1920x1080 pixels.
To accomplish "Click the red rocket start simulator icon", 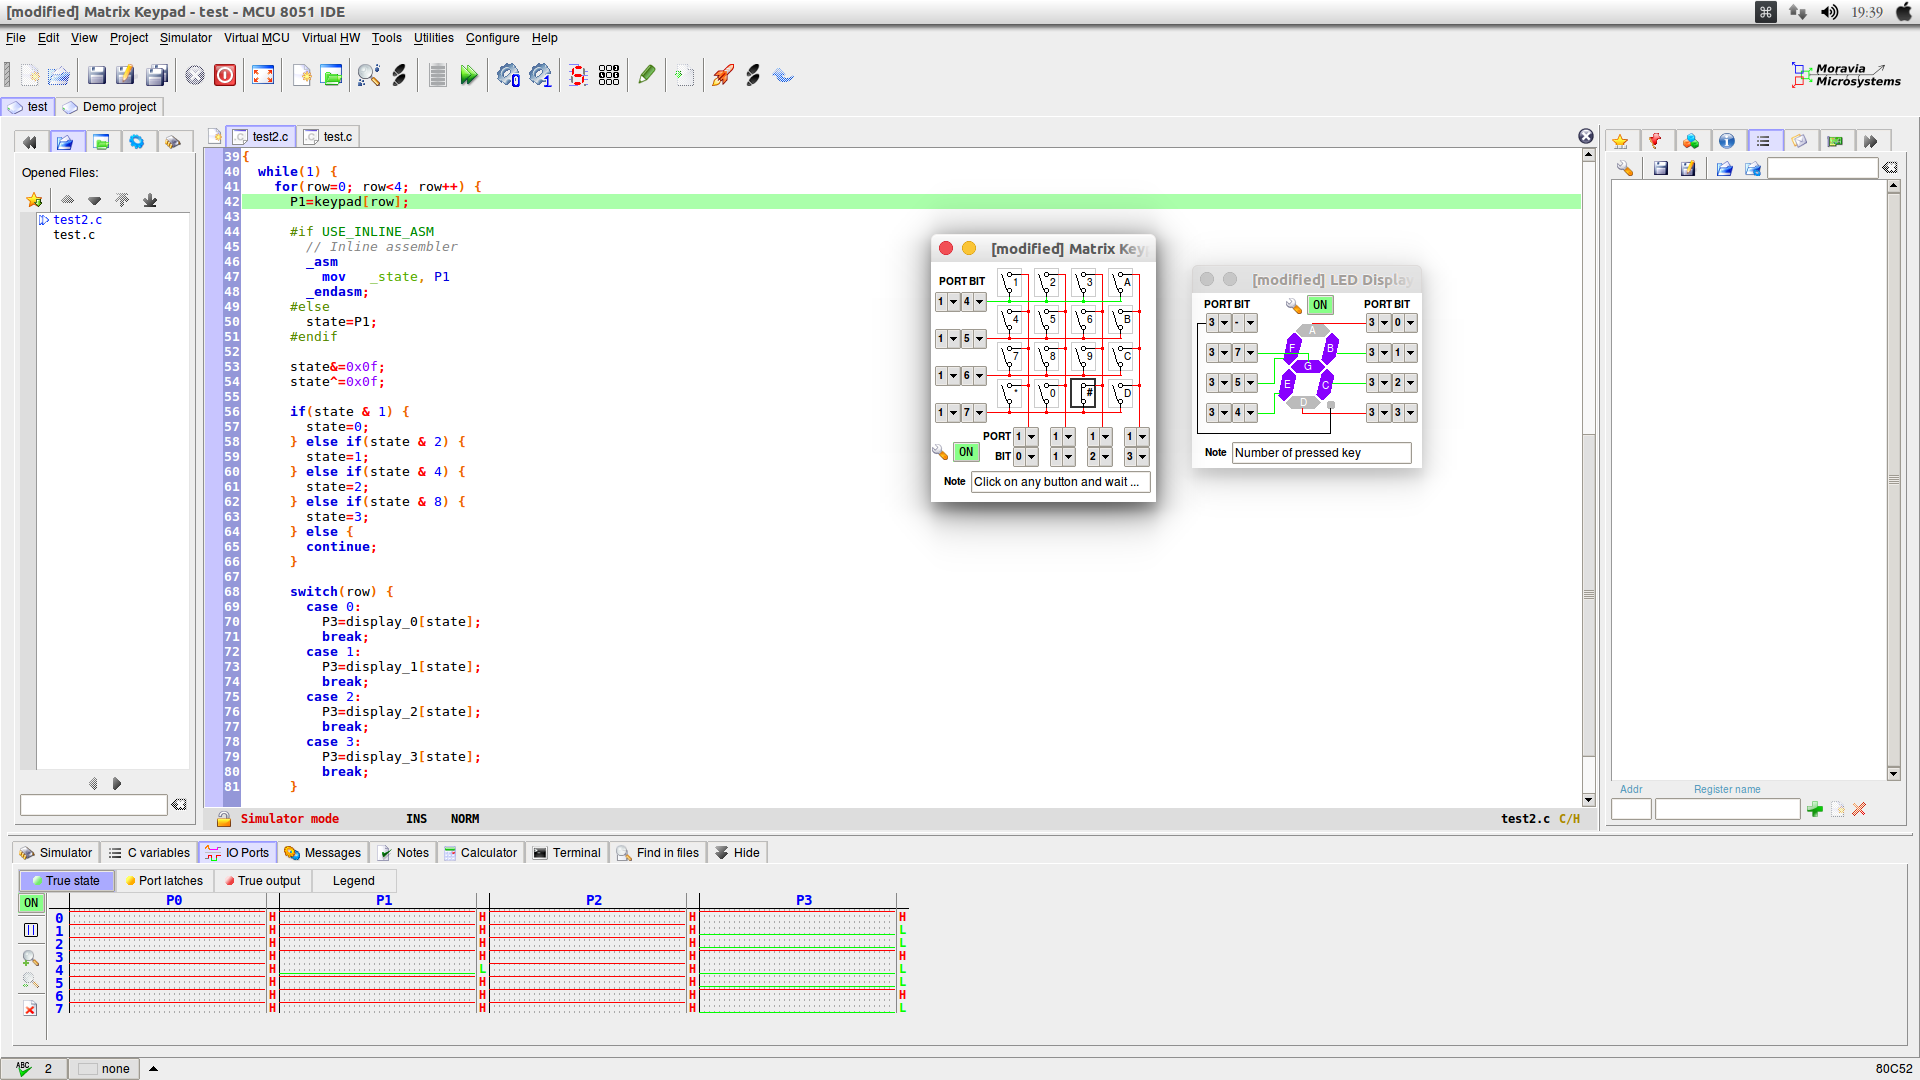I will 723,76.
